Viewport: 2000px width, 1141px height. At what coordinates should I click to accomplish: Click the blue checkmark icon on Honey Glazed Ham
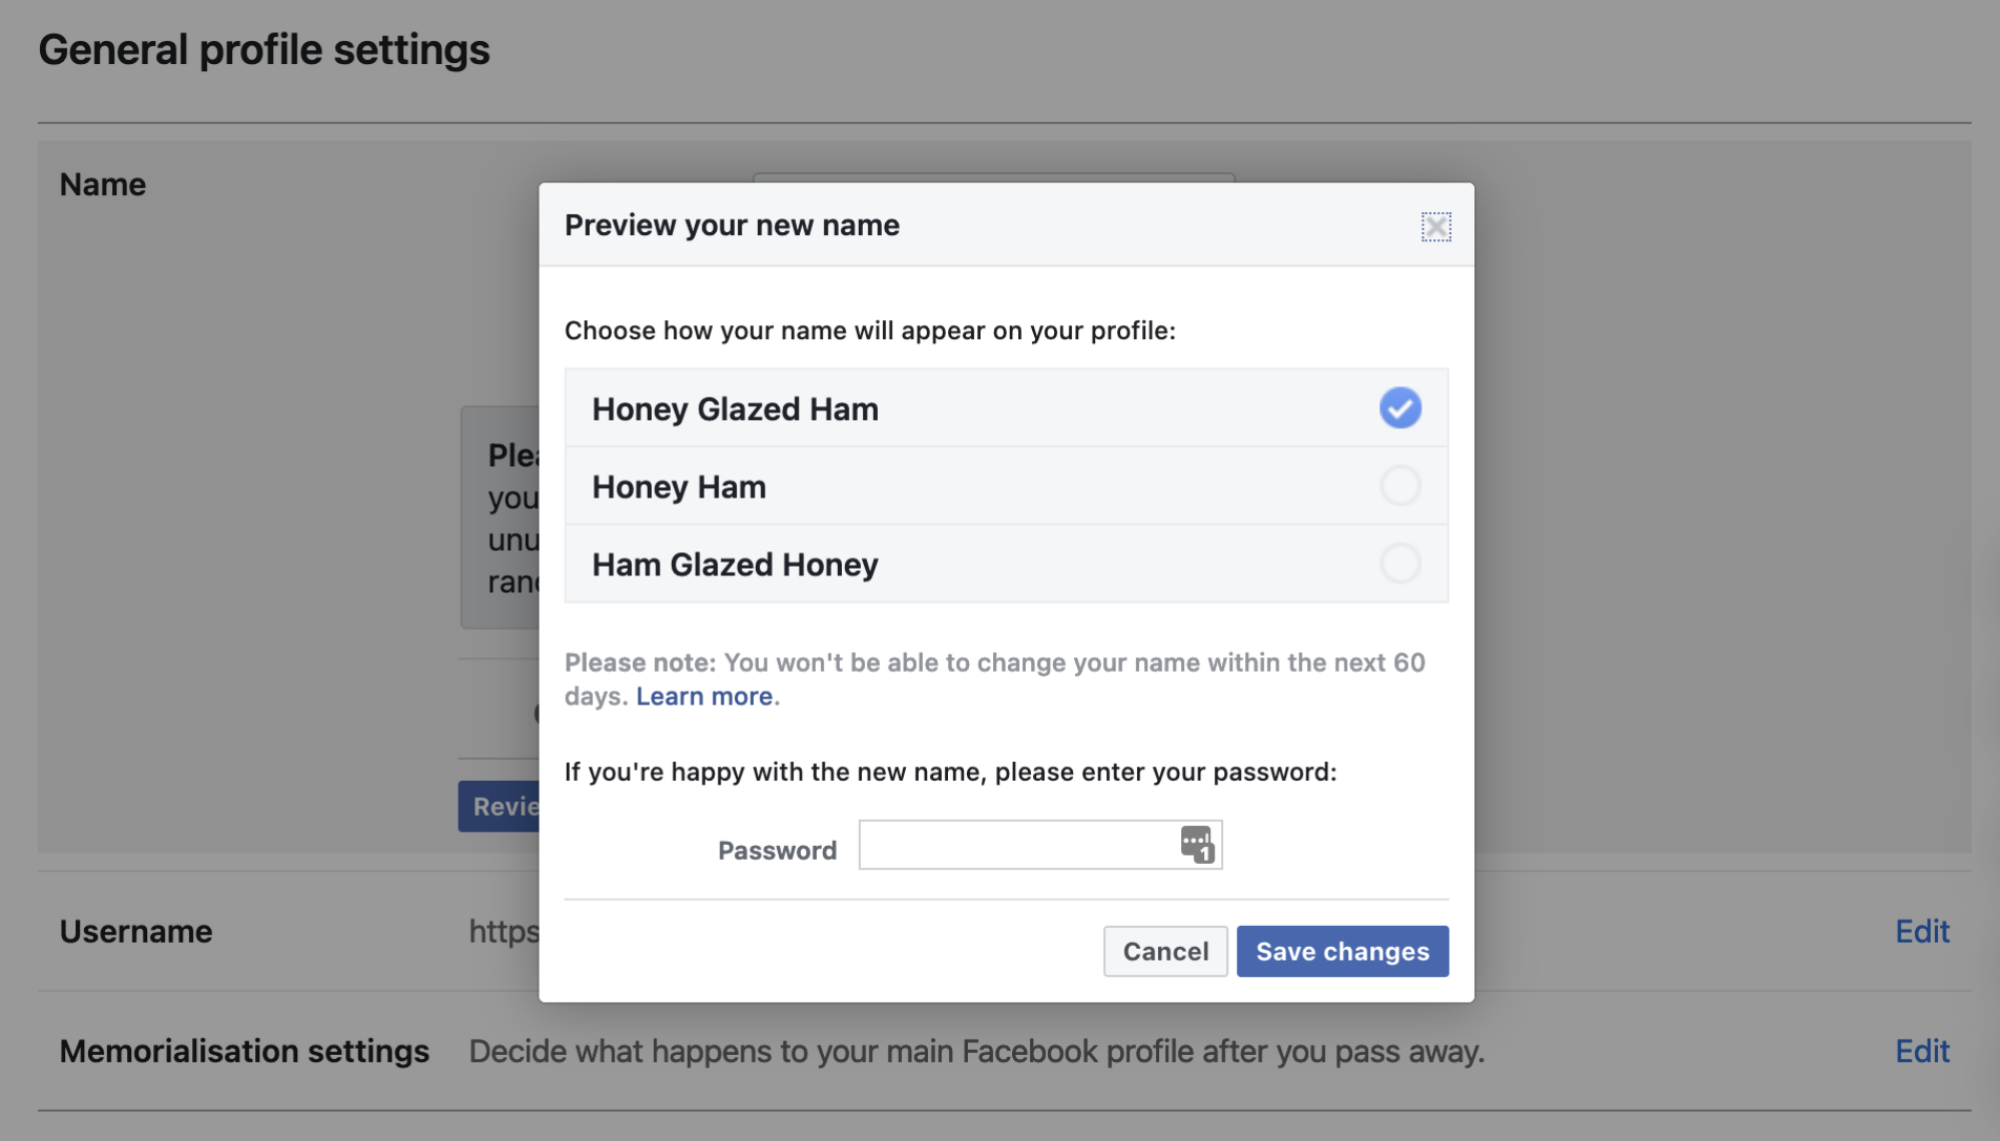coord(1400,406)
